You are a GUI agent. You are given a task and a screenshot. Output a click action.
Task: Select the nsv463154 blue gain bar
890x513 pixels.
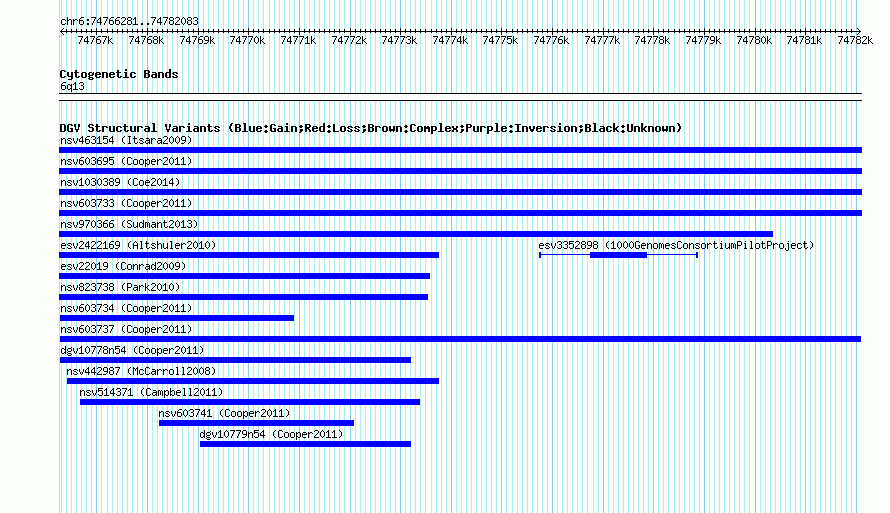(460, 150)
